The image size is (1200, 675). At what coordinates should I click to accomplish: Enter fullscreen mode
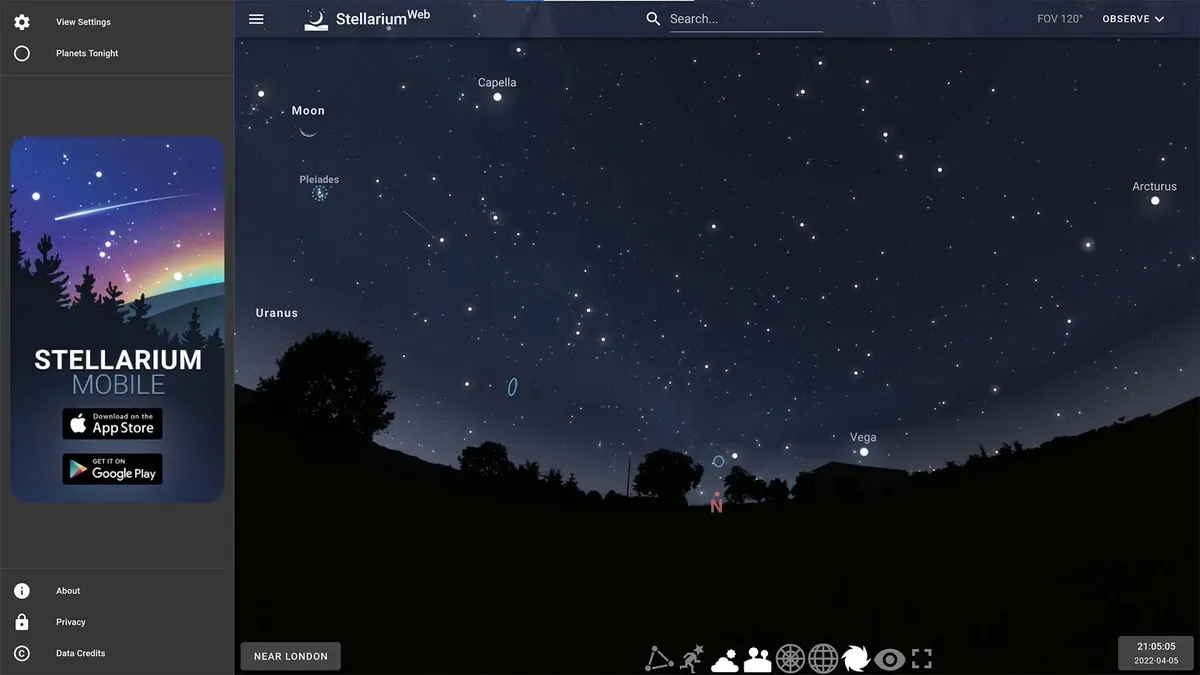[922, 659]
